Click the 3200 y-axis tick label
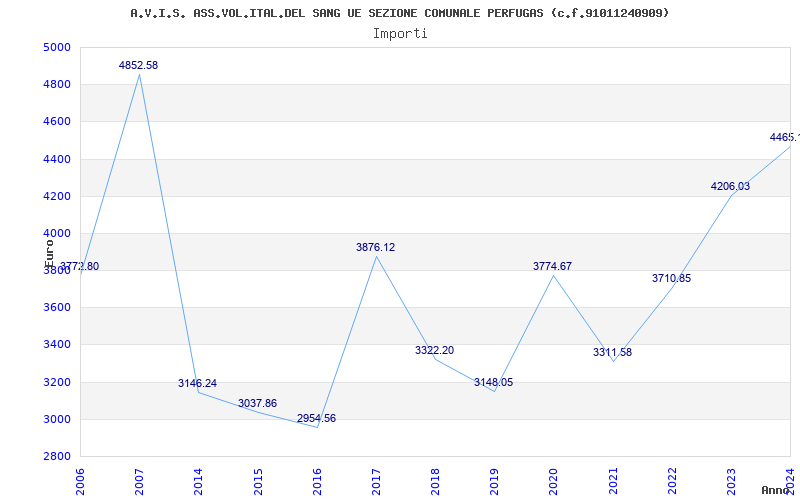 click(x=57, y=383)
